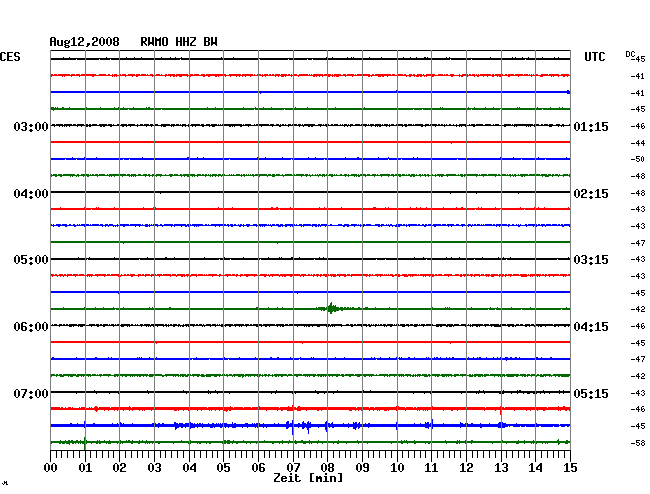The height and width of the screenshot is (494, 650).
Task: Select the 05 minute tick label
Action: point(223,468)
